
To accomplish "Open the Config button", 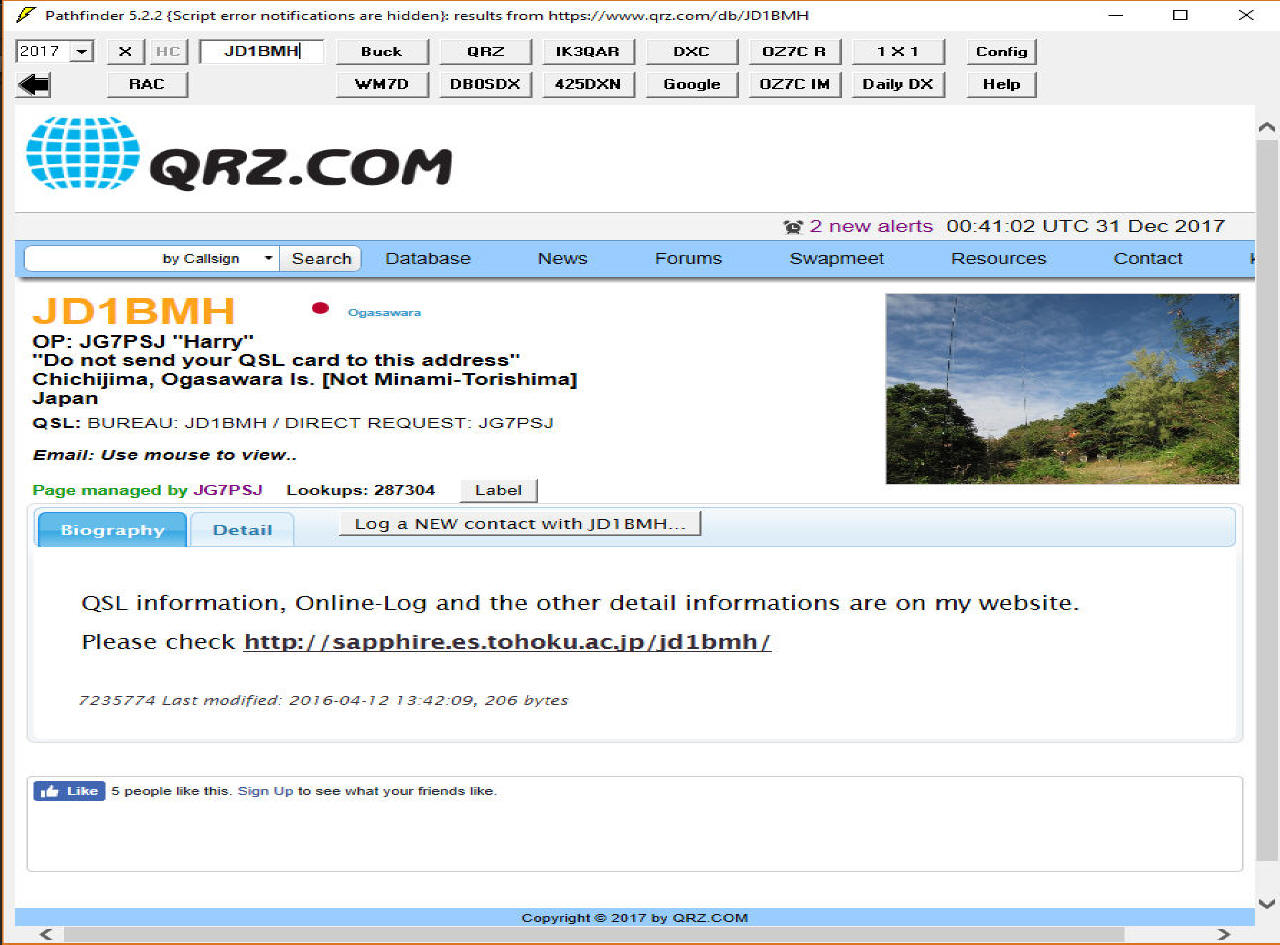I will 1002,52.
